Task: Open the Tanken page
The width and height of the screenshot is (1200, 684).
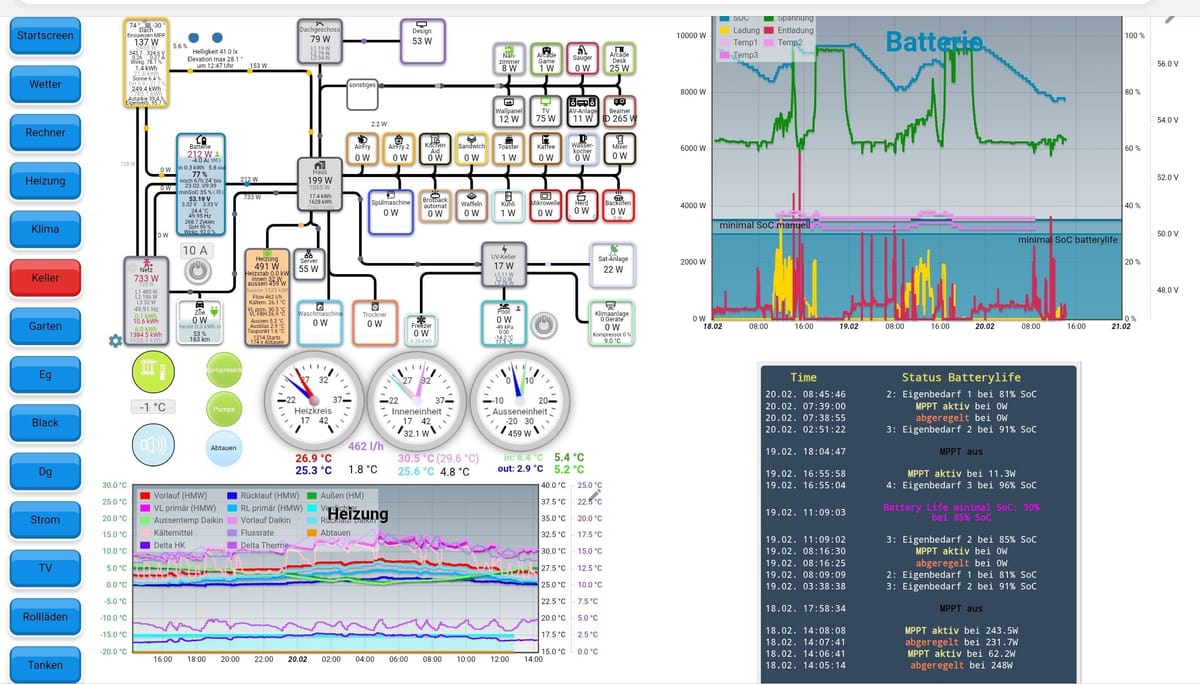Action: click(45, 665)
